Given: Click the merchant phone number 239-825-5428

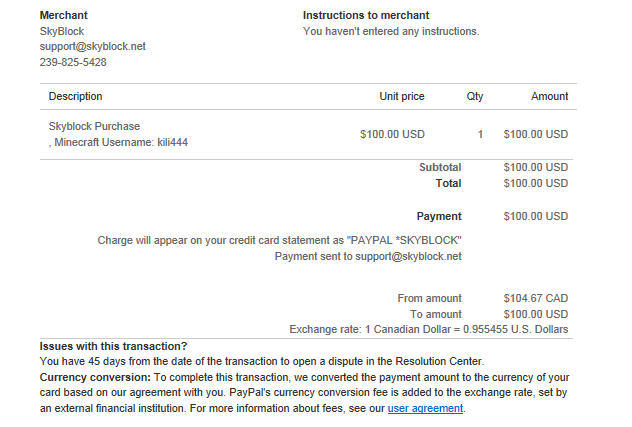Looking at the screenshot, I should click(x=73, y=62).
